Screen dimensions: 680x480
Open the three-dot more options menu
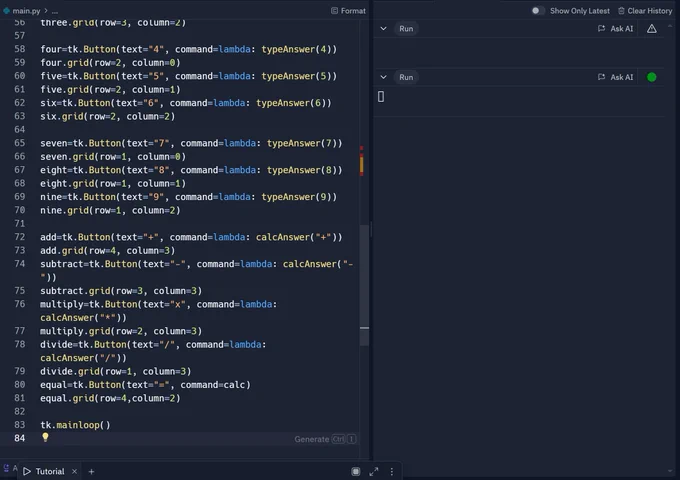[x=392, y=471]
